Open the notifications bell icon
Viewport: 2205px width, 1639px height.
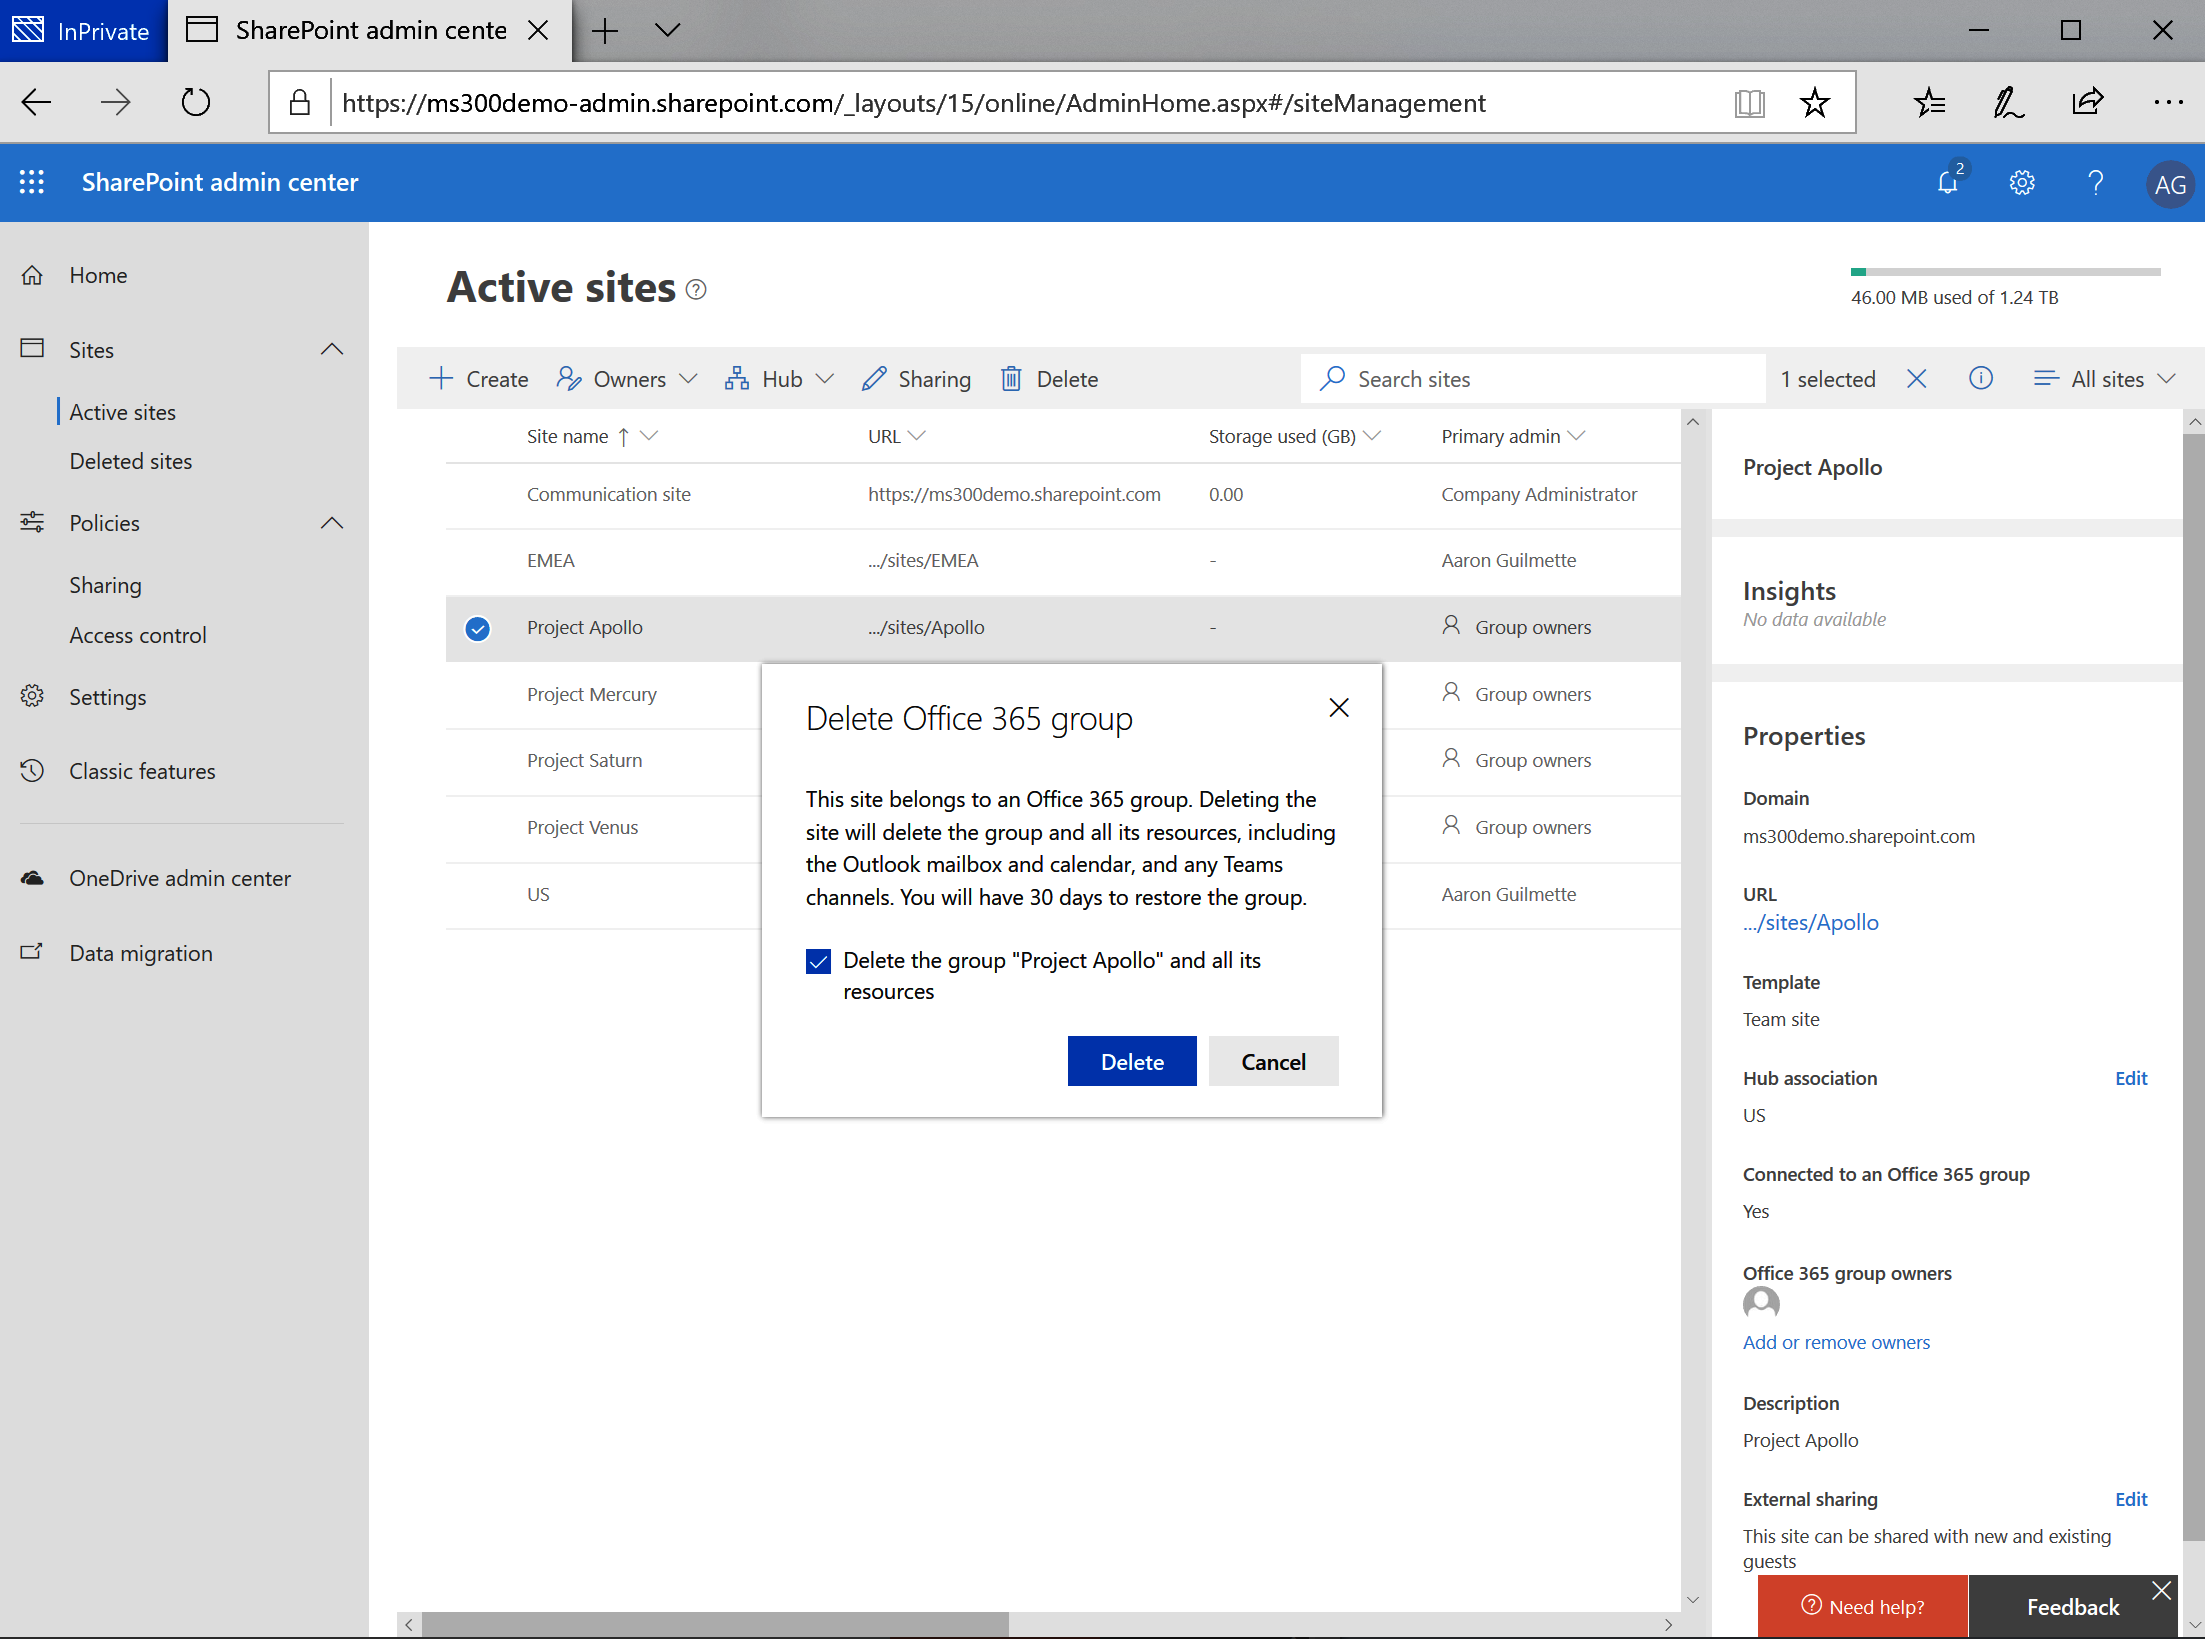click(1947, 182)
